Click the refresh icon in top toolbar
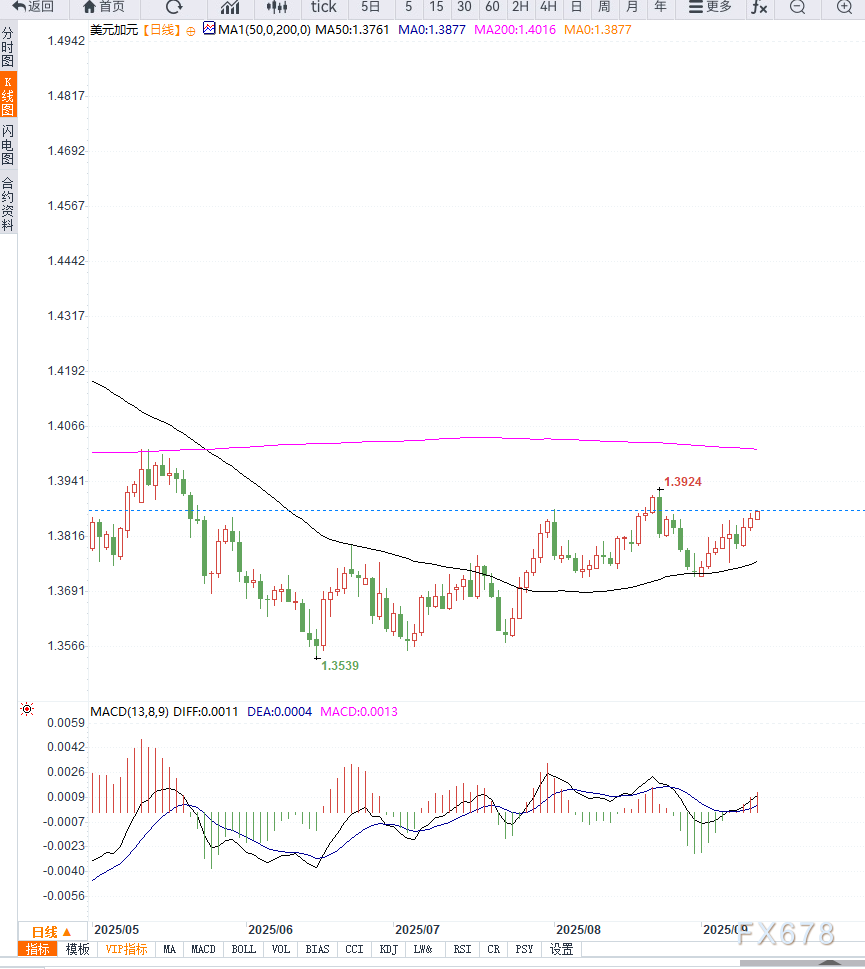865x969 pixels. tap(174, 7)
